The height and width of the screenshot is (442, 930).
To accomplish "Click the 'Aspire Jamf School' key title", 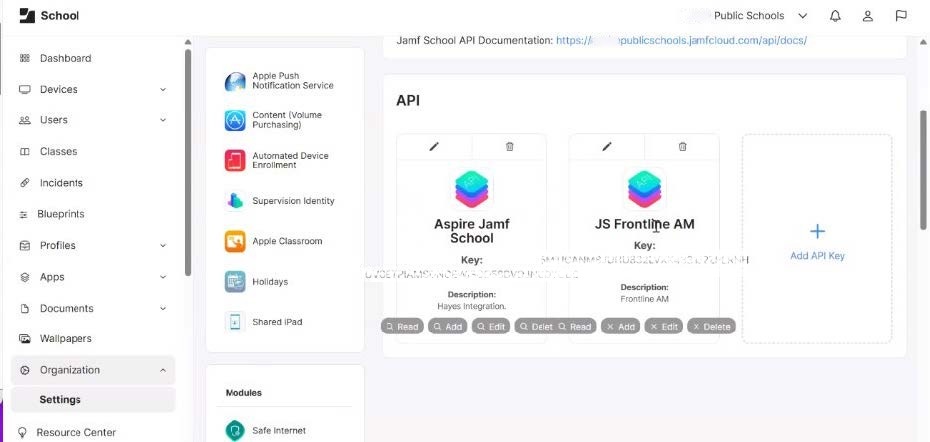I will click(x=472, y=231).
